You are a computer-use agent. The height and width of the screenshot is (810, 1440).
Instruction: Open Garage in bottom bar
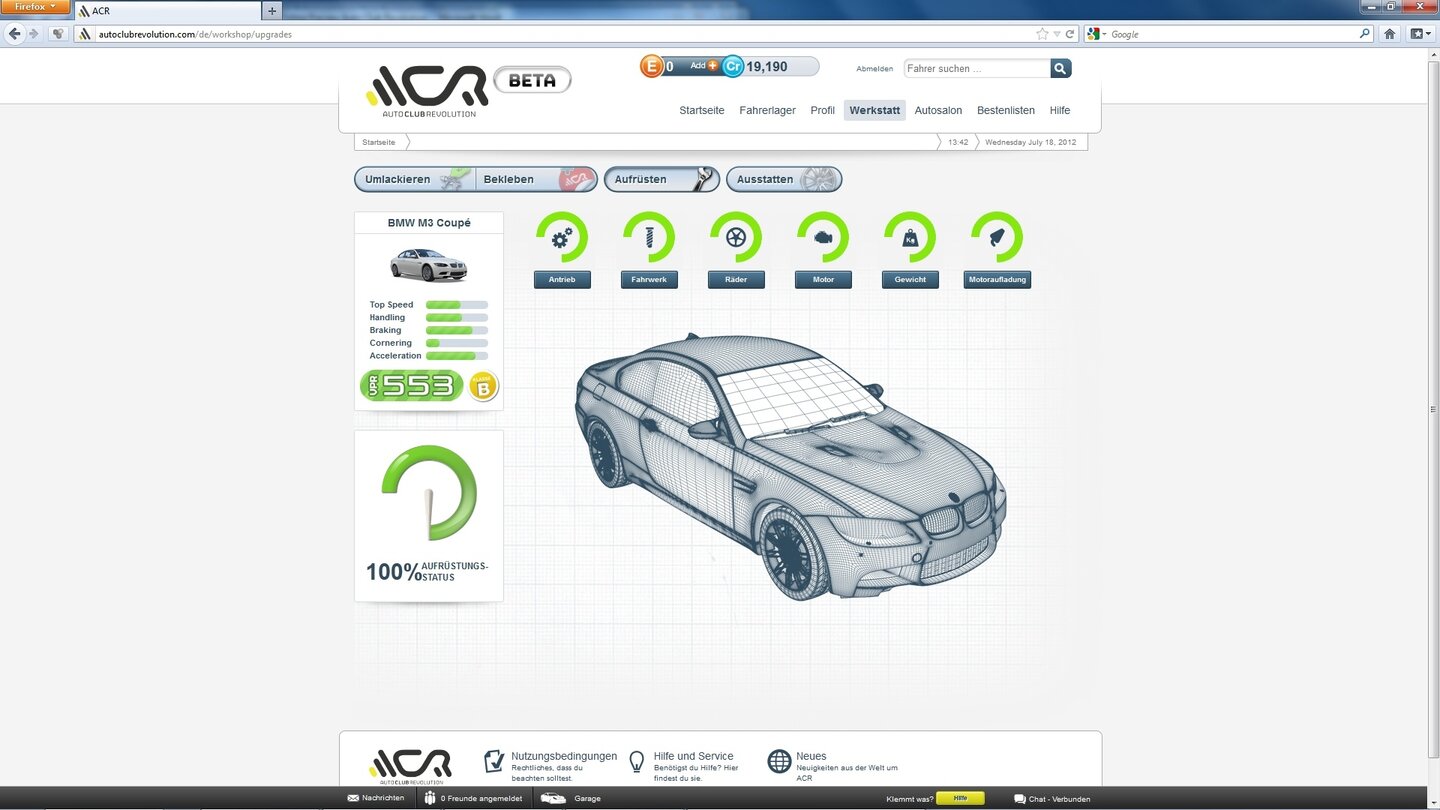(x=571, y=798)
